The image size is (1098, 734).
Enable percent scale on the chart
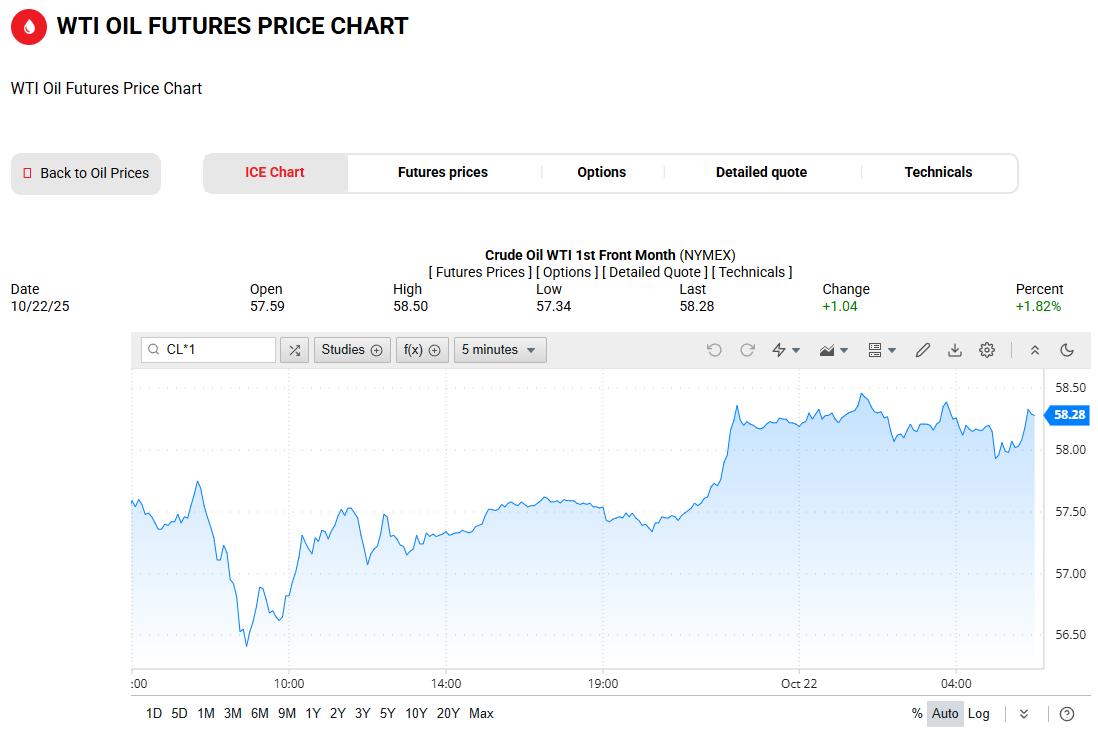pyautogui.click(x=917, y=713)
